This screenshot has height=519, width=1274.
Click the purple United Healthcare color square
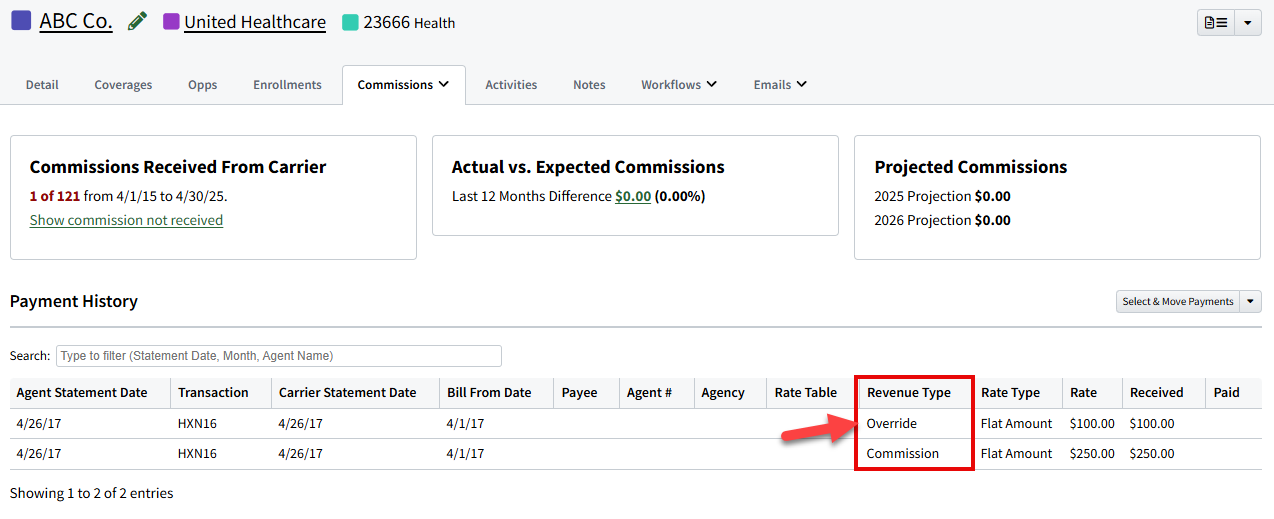click(171, 21)
